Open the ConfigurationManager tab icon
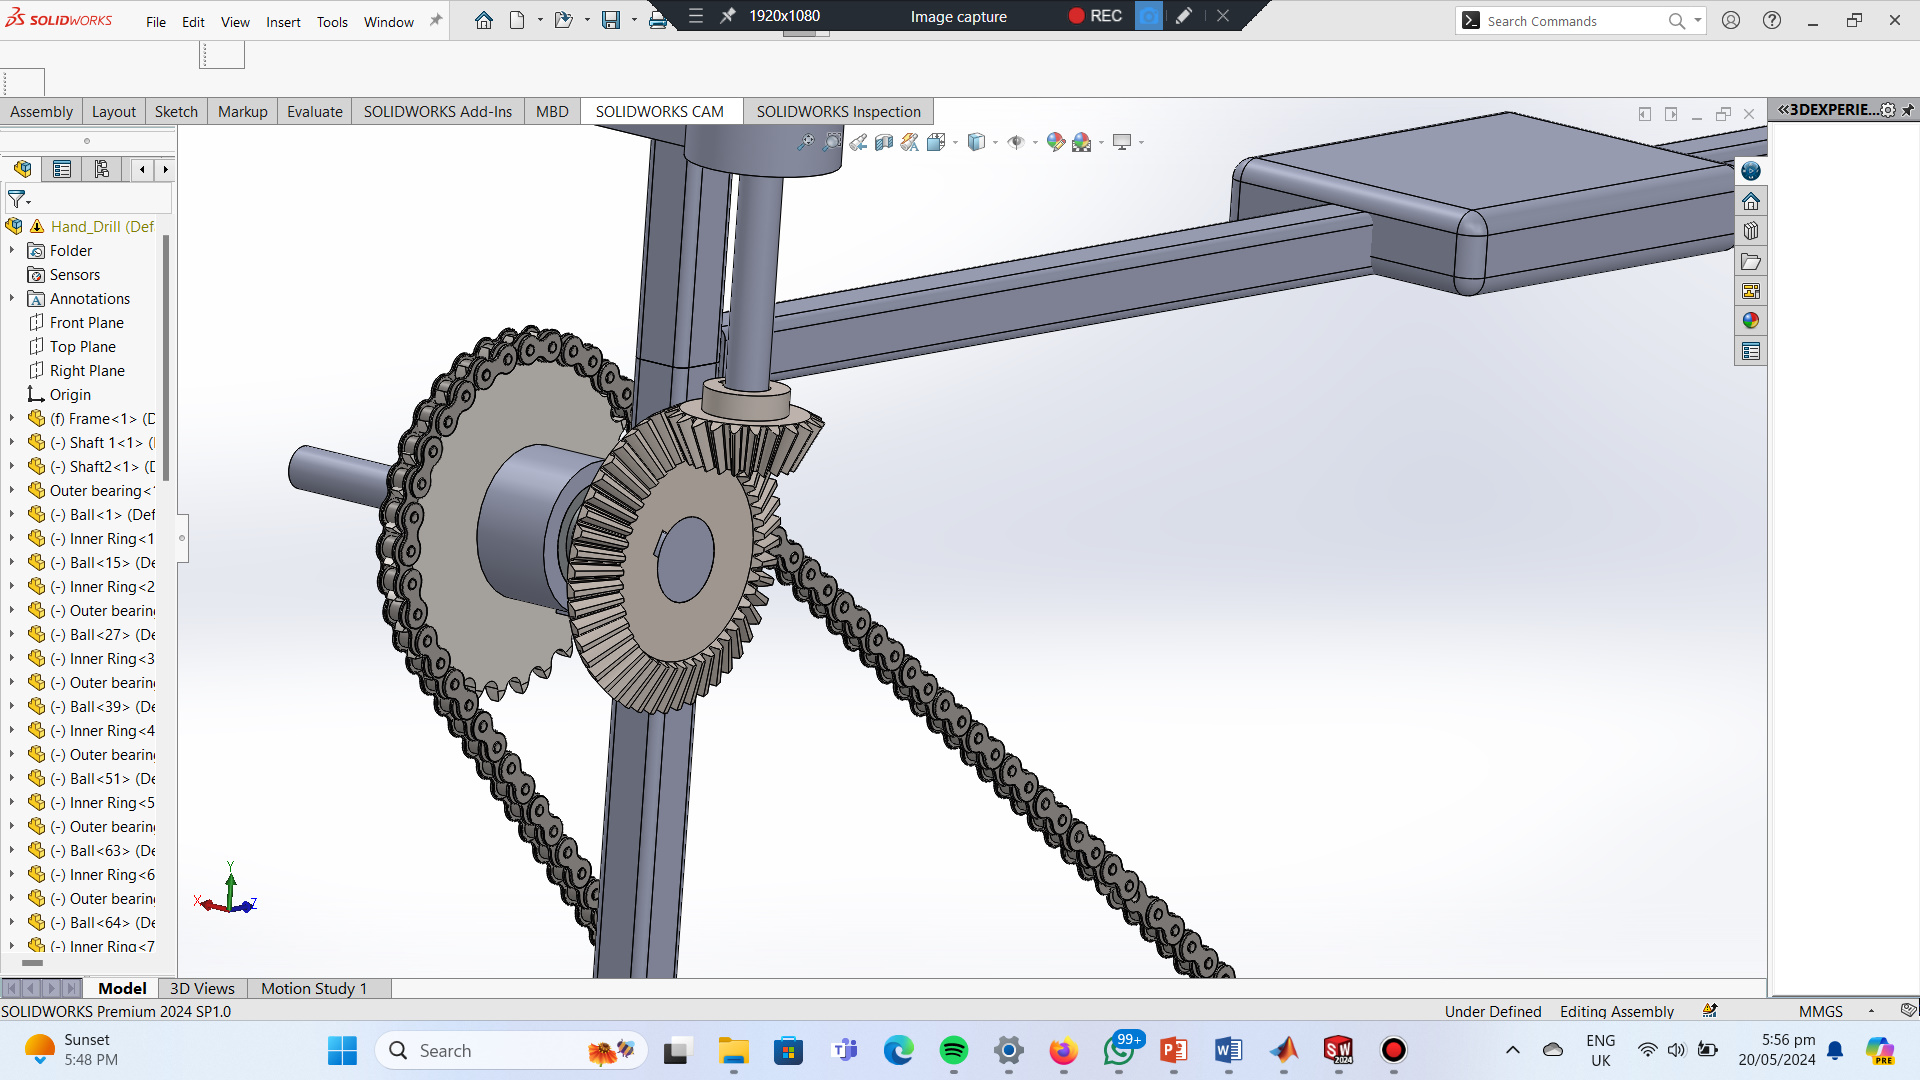This screenshot has width=1920, height=1080. [101, 169]
